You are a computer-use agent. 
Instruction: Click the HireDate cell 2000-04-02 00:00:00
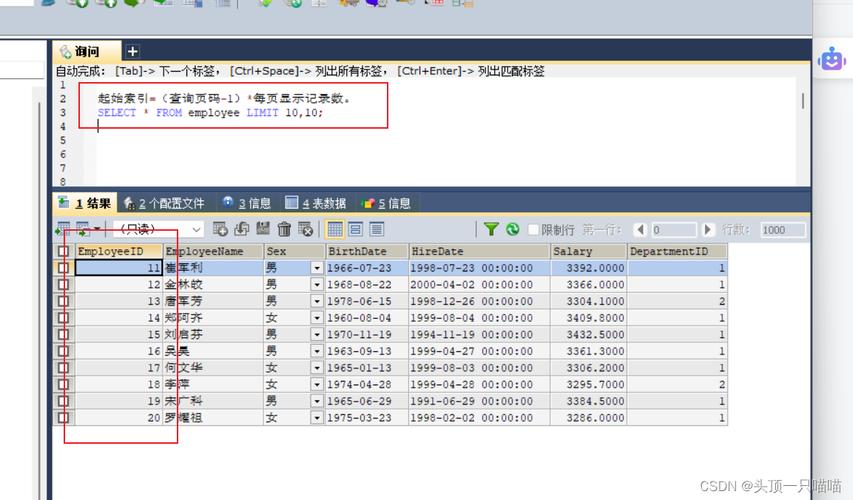(479, 285)
